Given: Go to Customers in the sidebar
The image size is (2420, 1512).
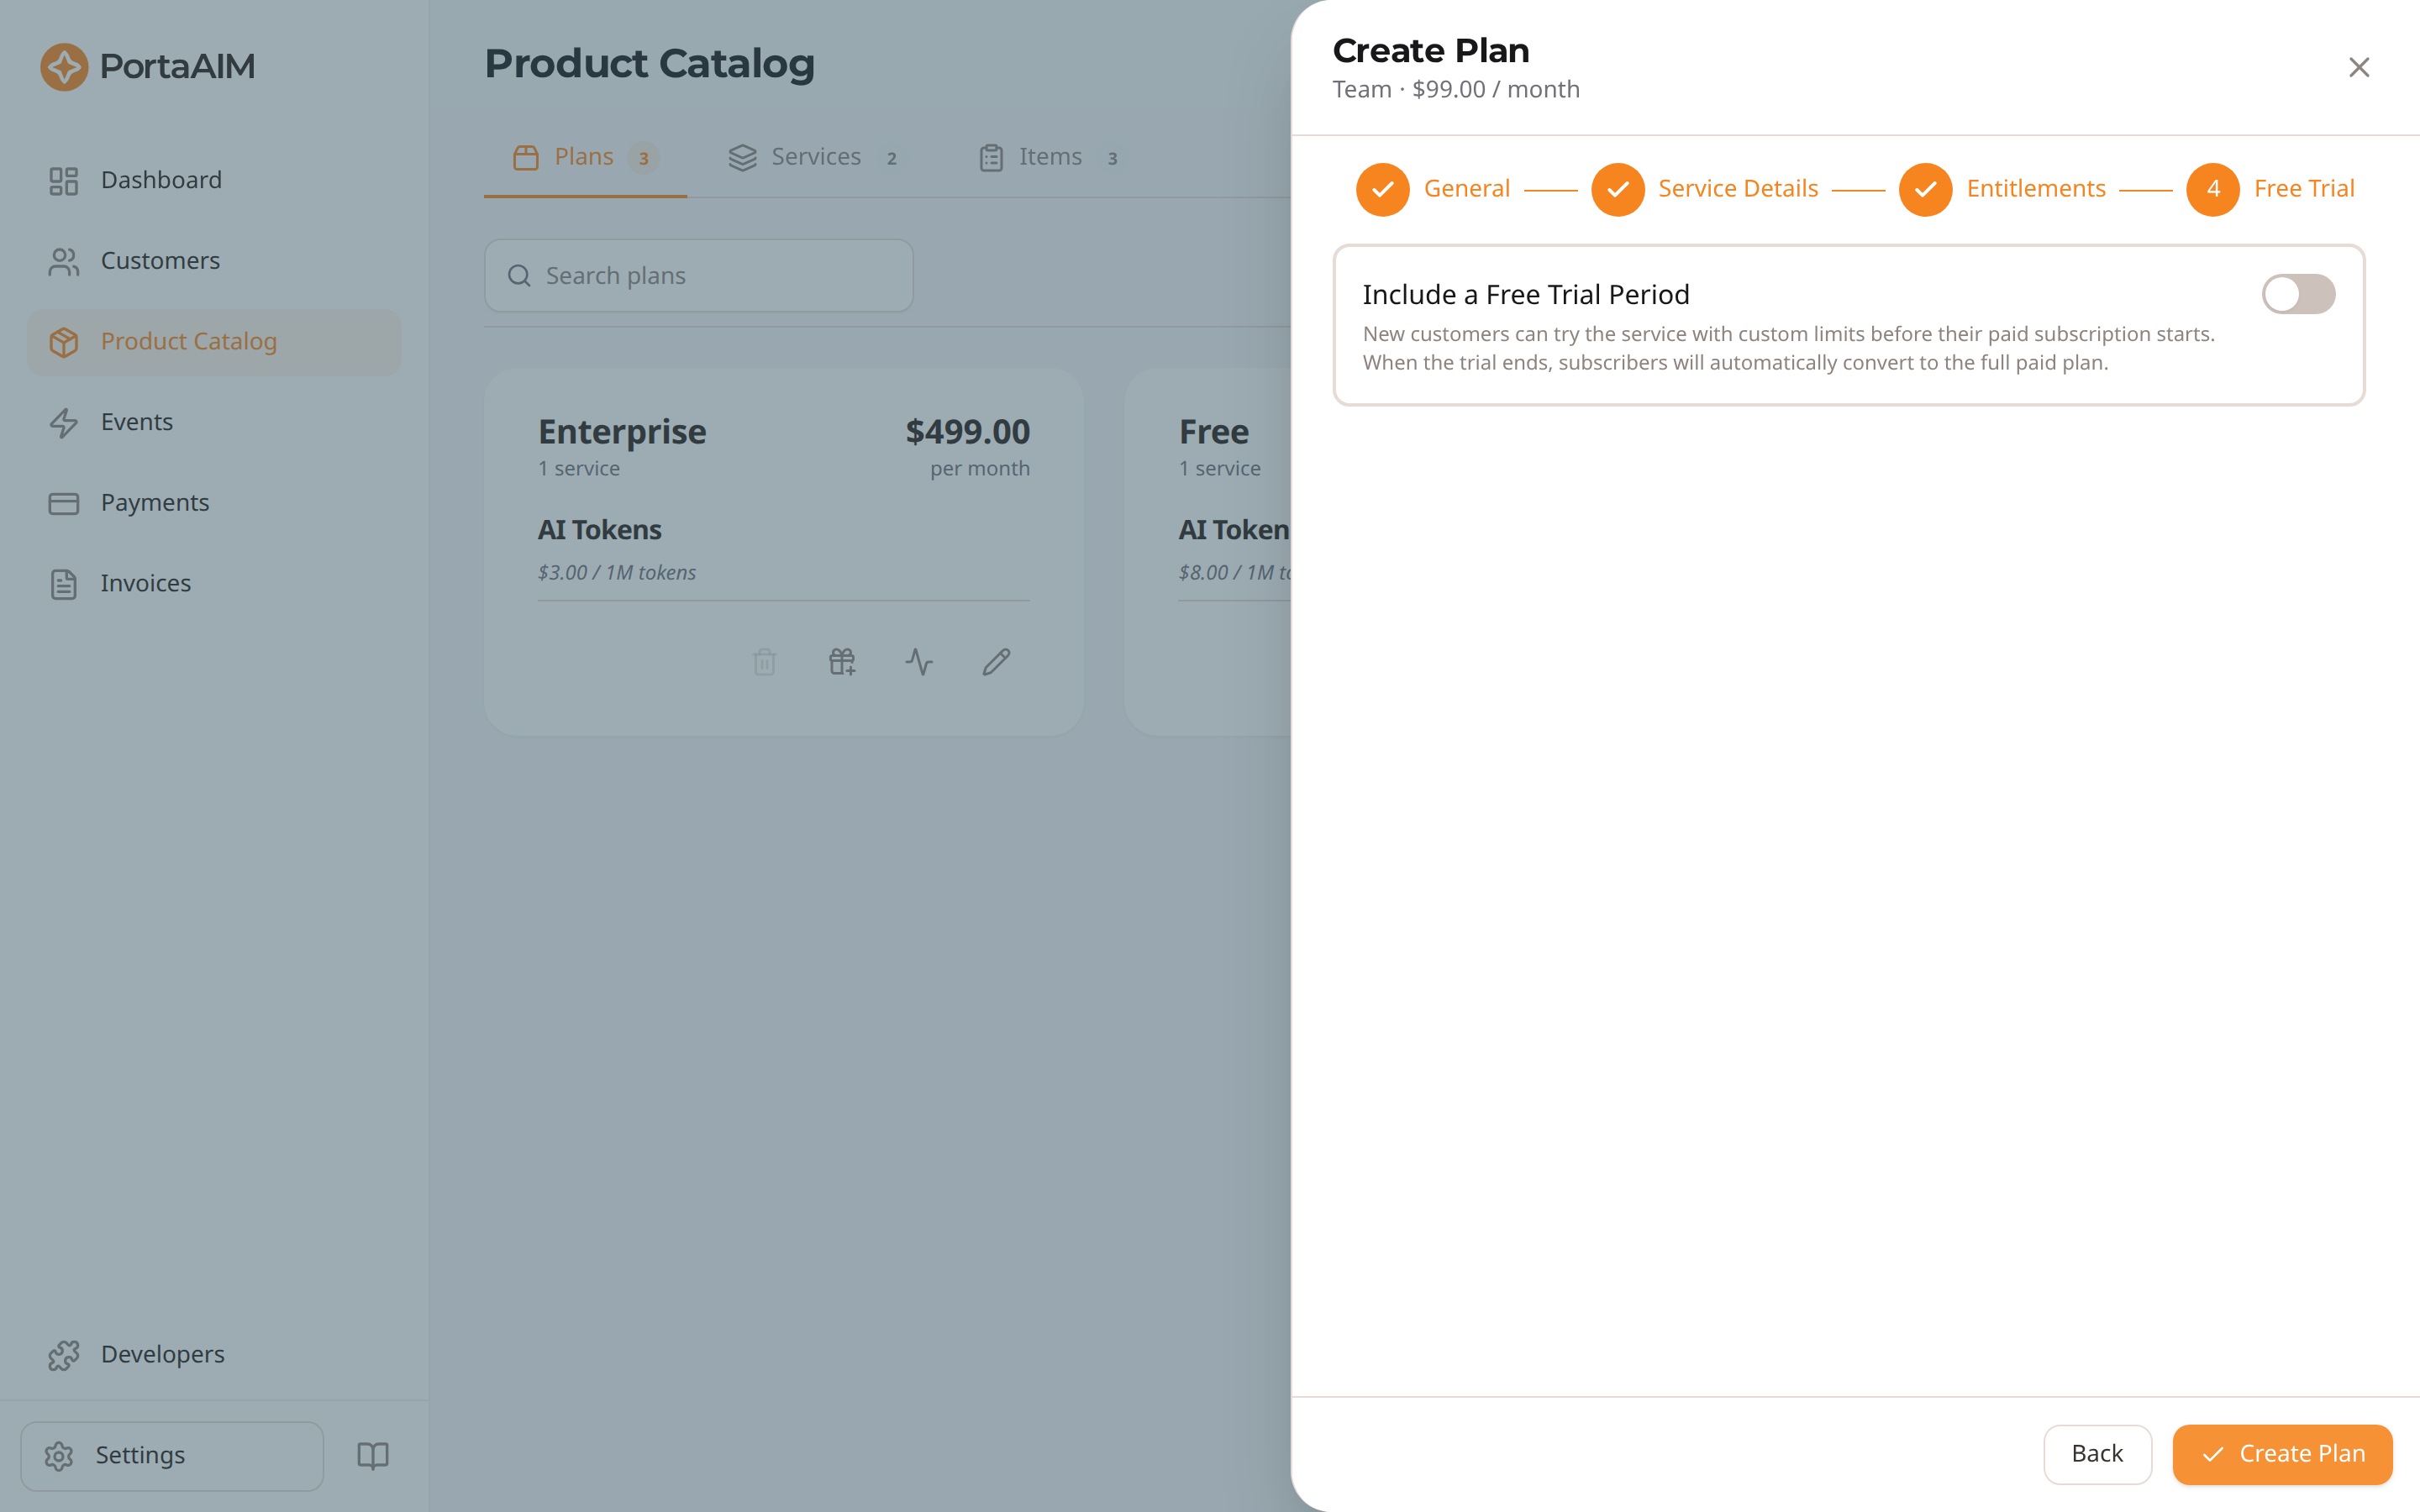Looking at the screenshot, I should [214, 261].
